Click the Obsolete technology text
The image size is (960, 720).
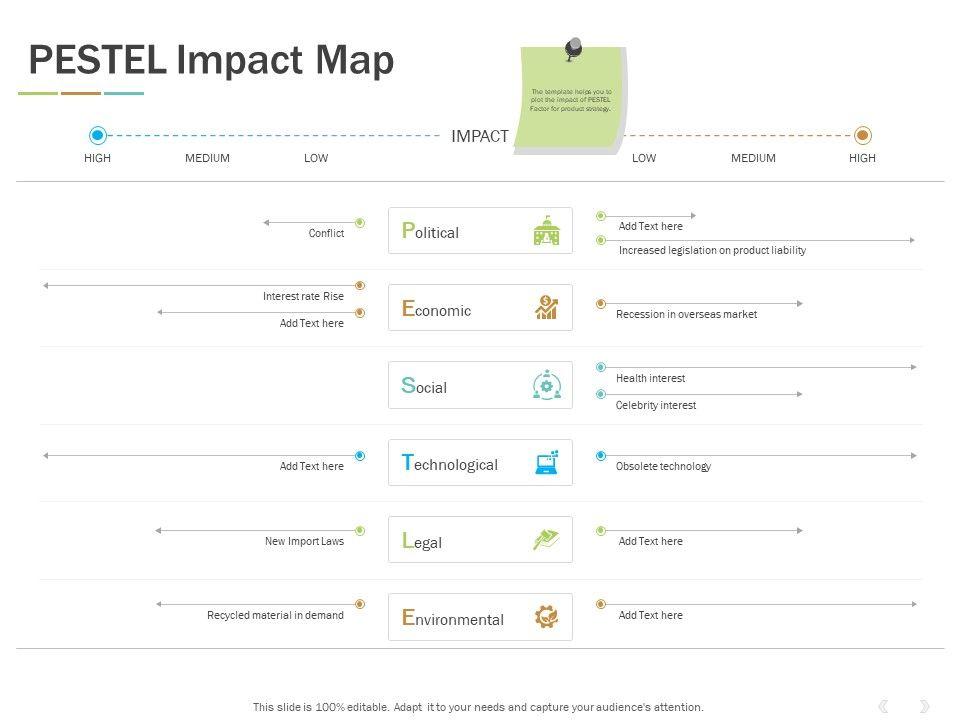coord(663,466)
